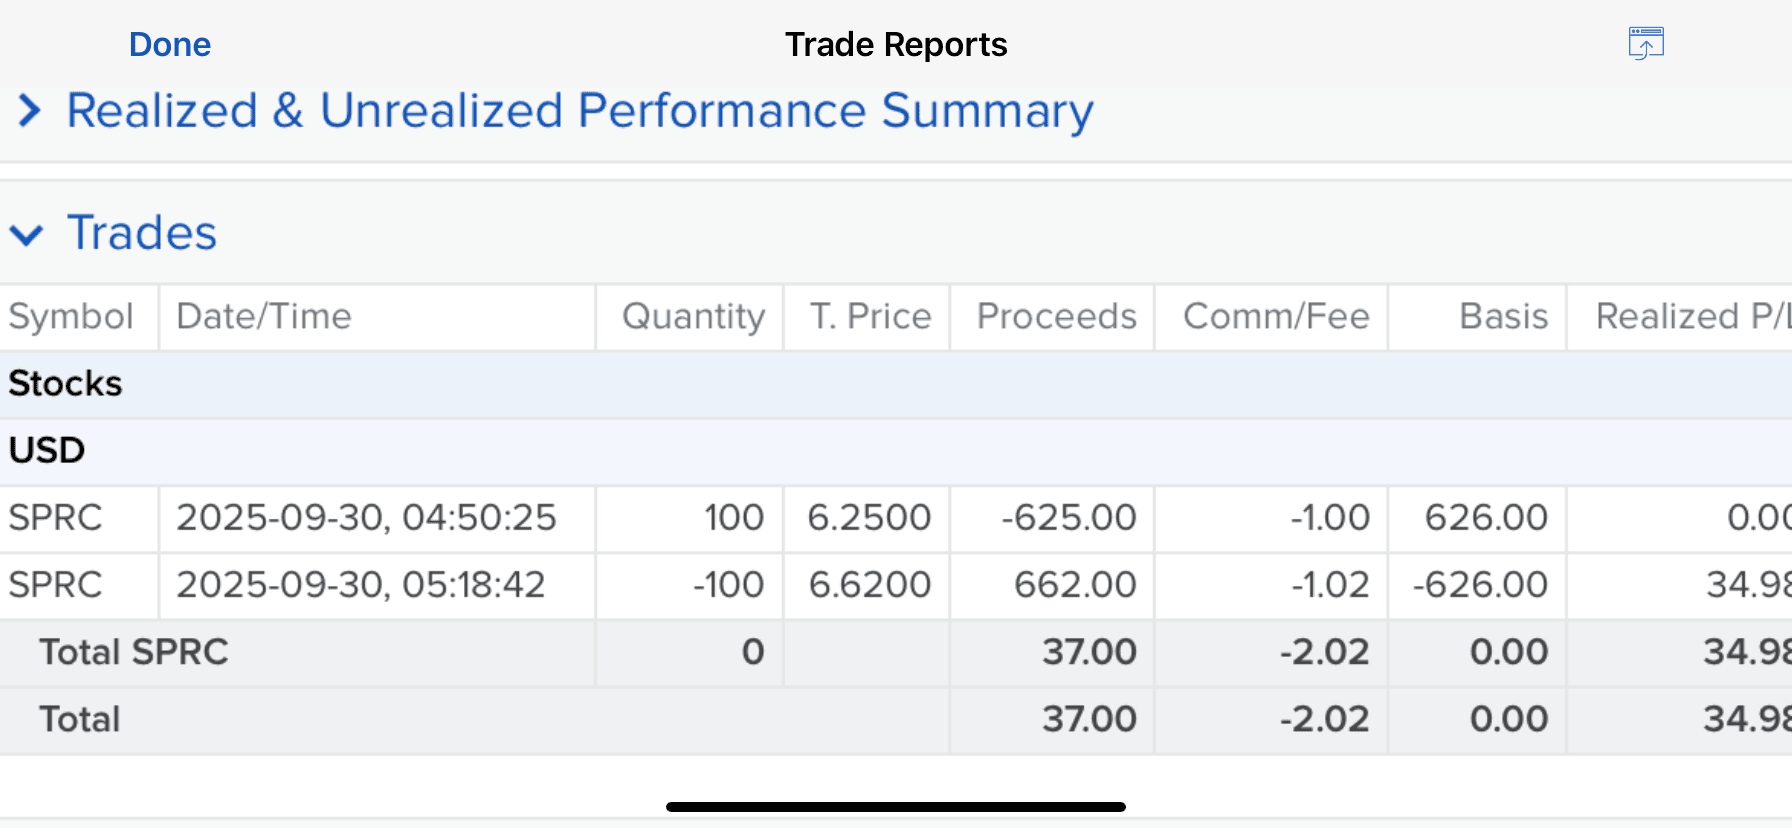Tap the Comm/Fee column header

(x=1276, y=317)
